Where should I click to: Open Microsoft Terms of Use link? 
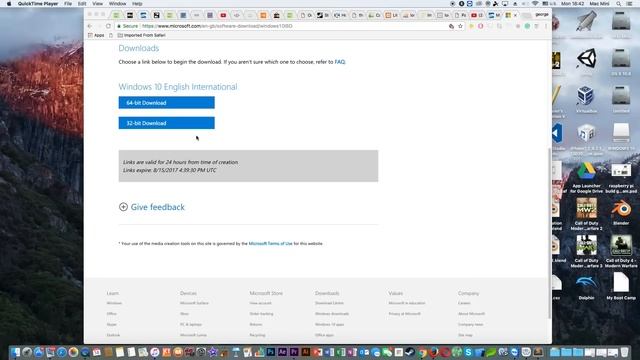tap(270, 244)
